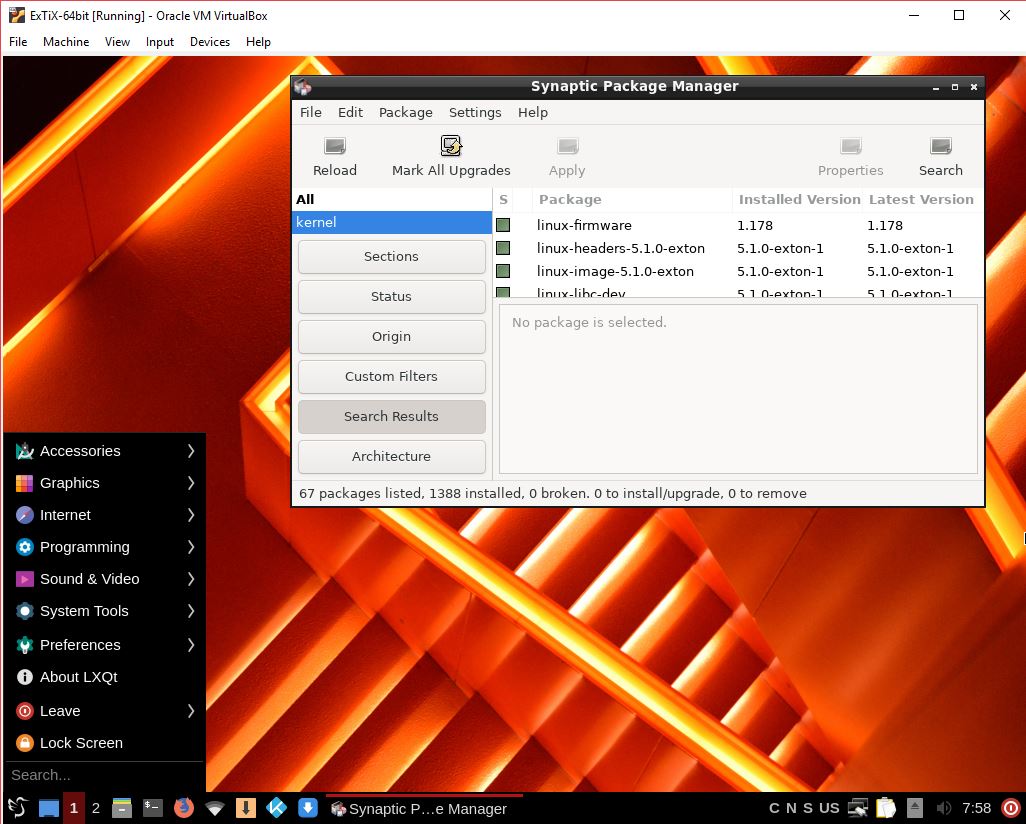Select the Custom Filters button
The image size is (1026, 824).
(x=391, y=377)
